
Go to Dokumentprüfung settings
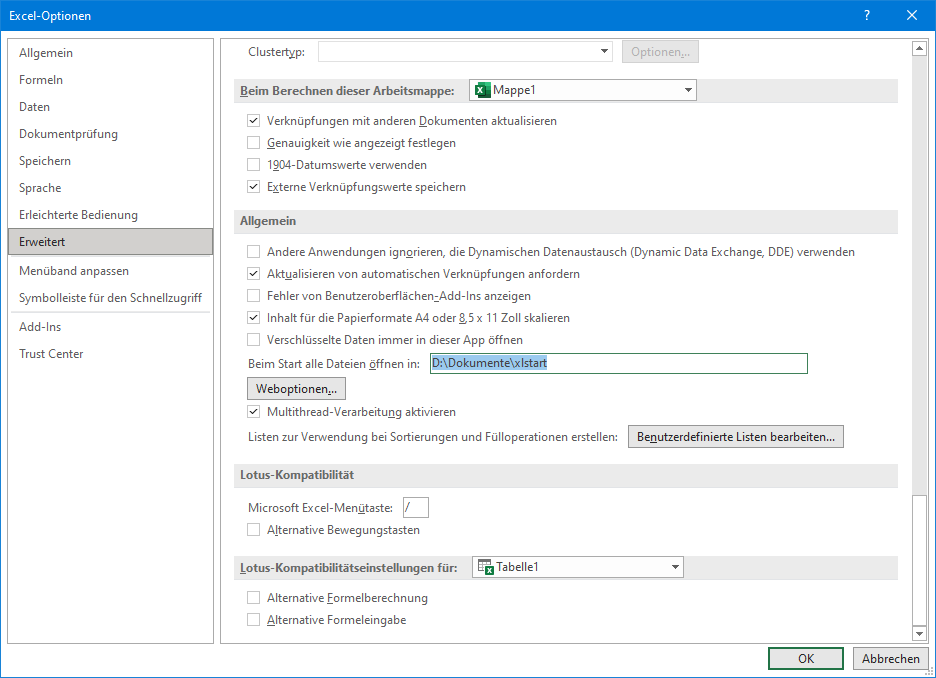[110, 134]
